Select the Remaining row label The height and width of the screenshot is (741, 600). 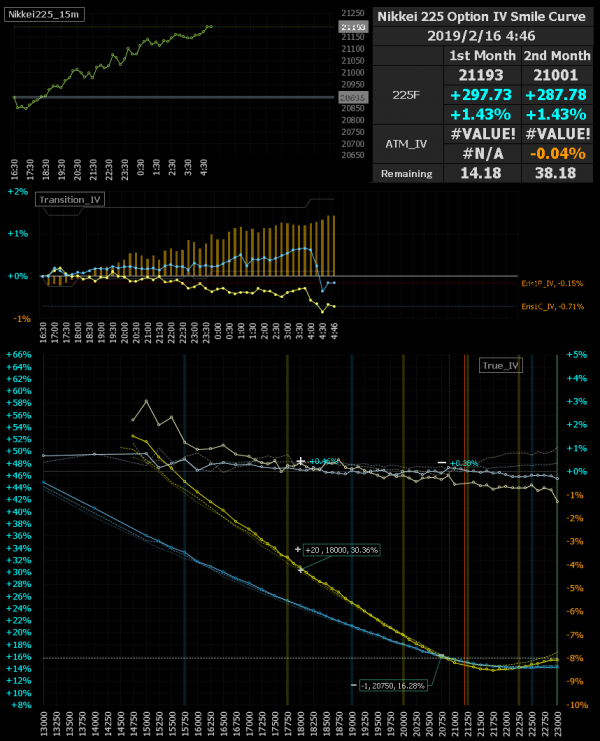(x=407, y=174)
